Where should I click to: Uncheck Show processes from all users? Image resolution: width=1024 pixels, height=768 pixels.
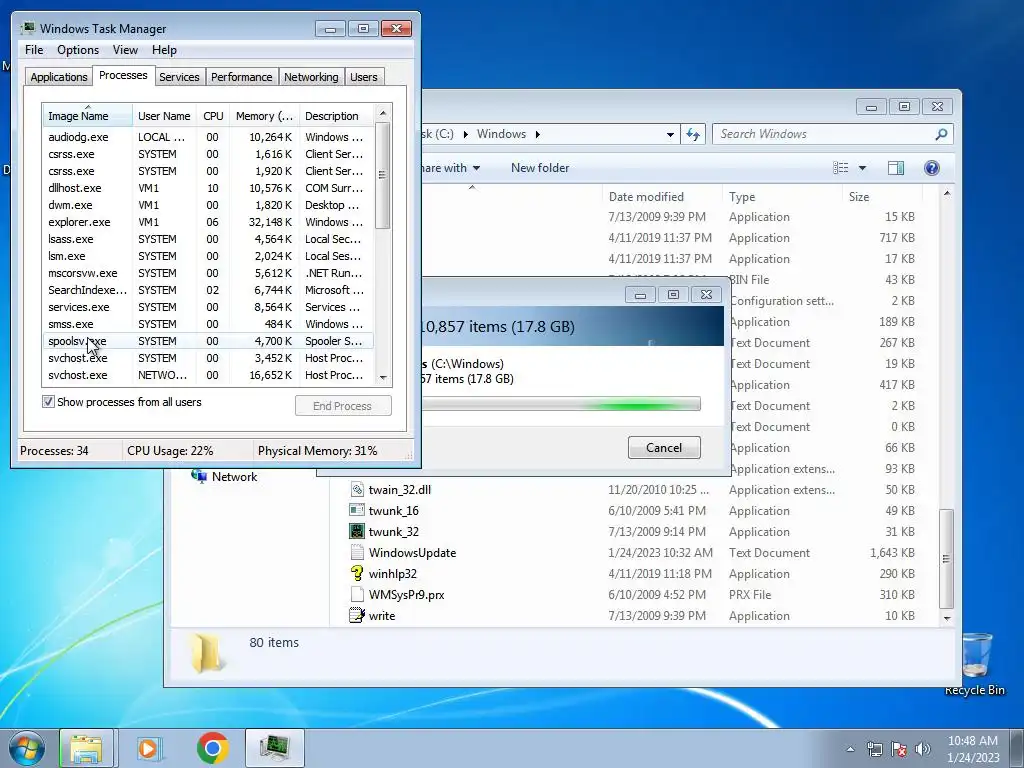(x=48, y=402)
